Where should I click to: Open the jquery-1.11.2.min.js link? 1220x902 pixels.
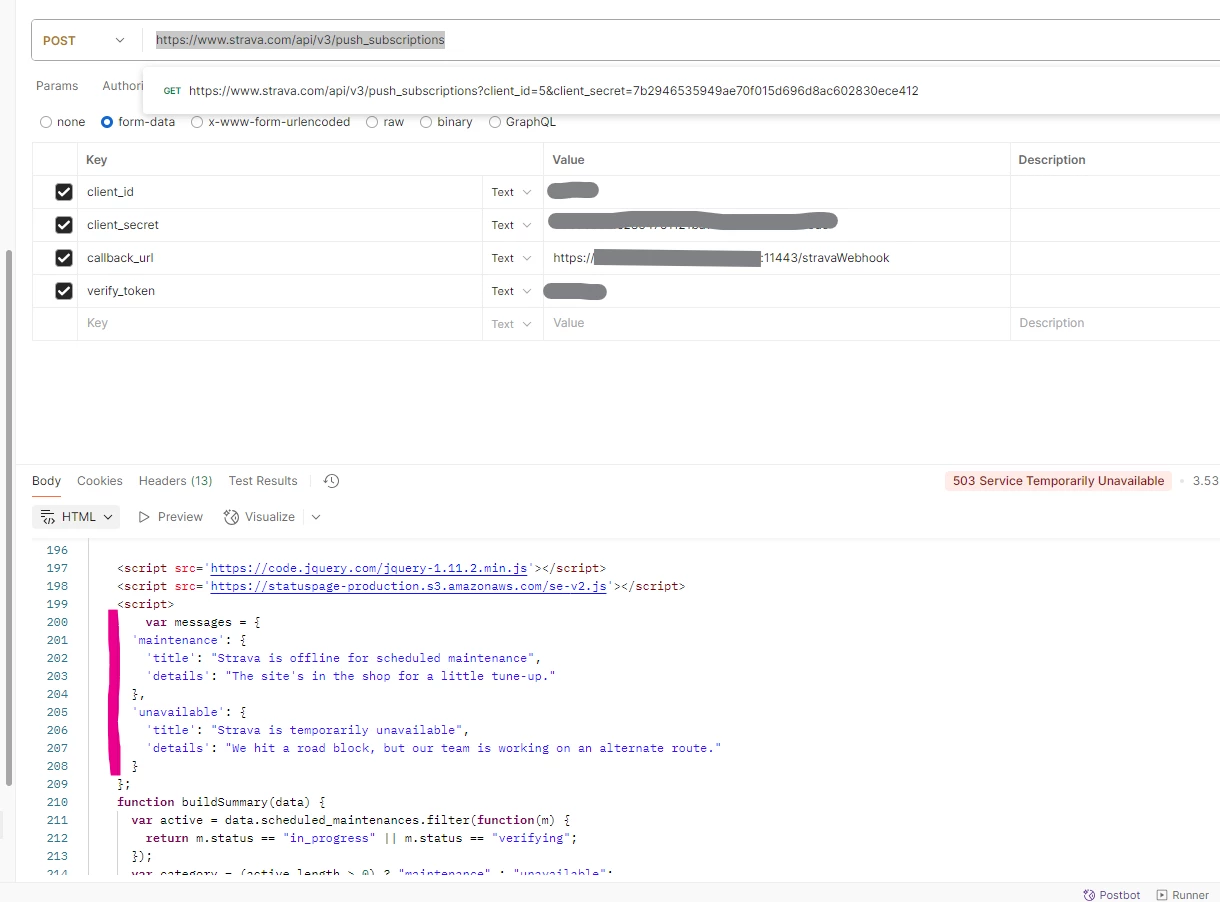click(x=369, y=568)
